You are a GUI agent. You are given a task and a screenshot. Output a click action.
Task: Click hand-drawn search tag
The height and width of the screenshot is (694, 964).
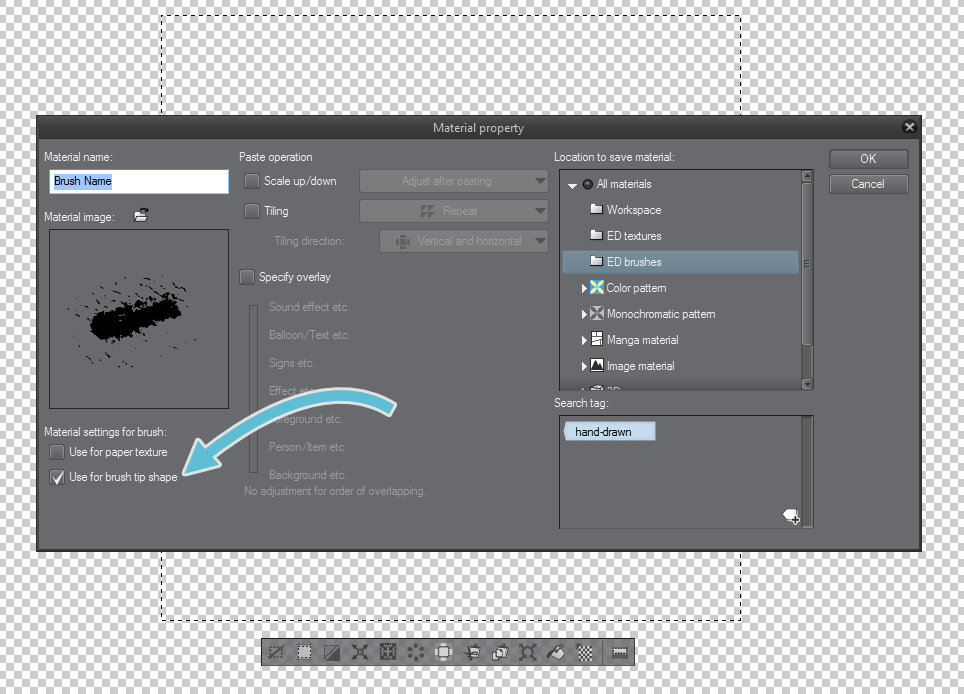[x=609, y=432]
